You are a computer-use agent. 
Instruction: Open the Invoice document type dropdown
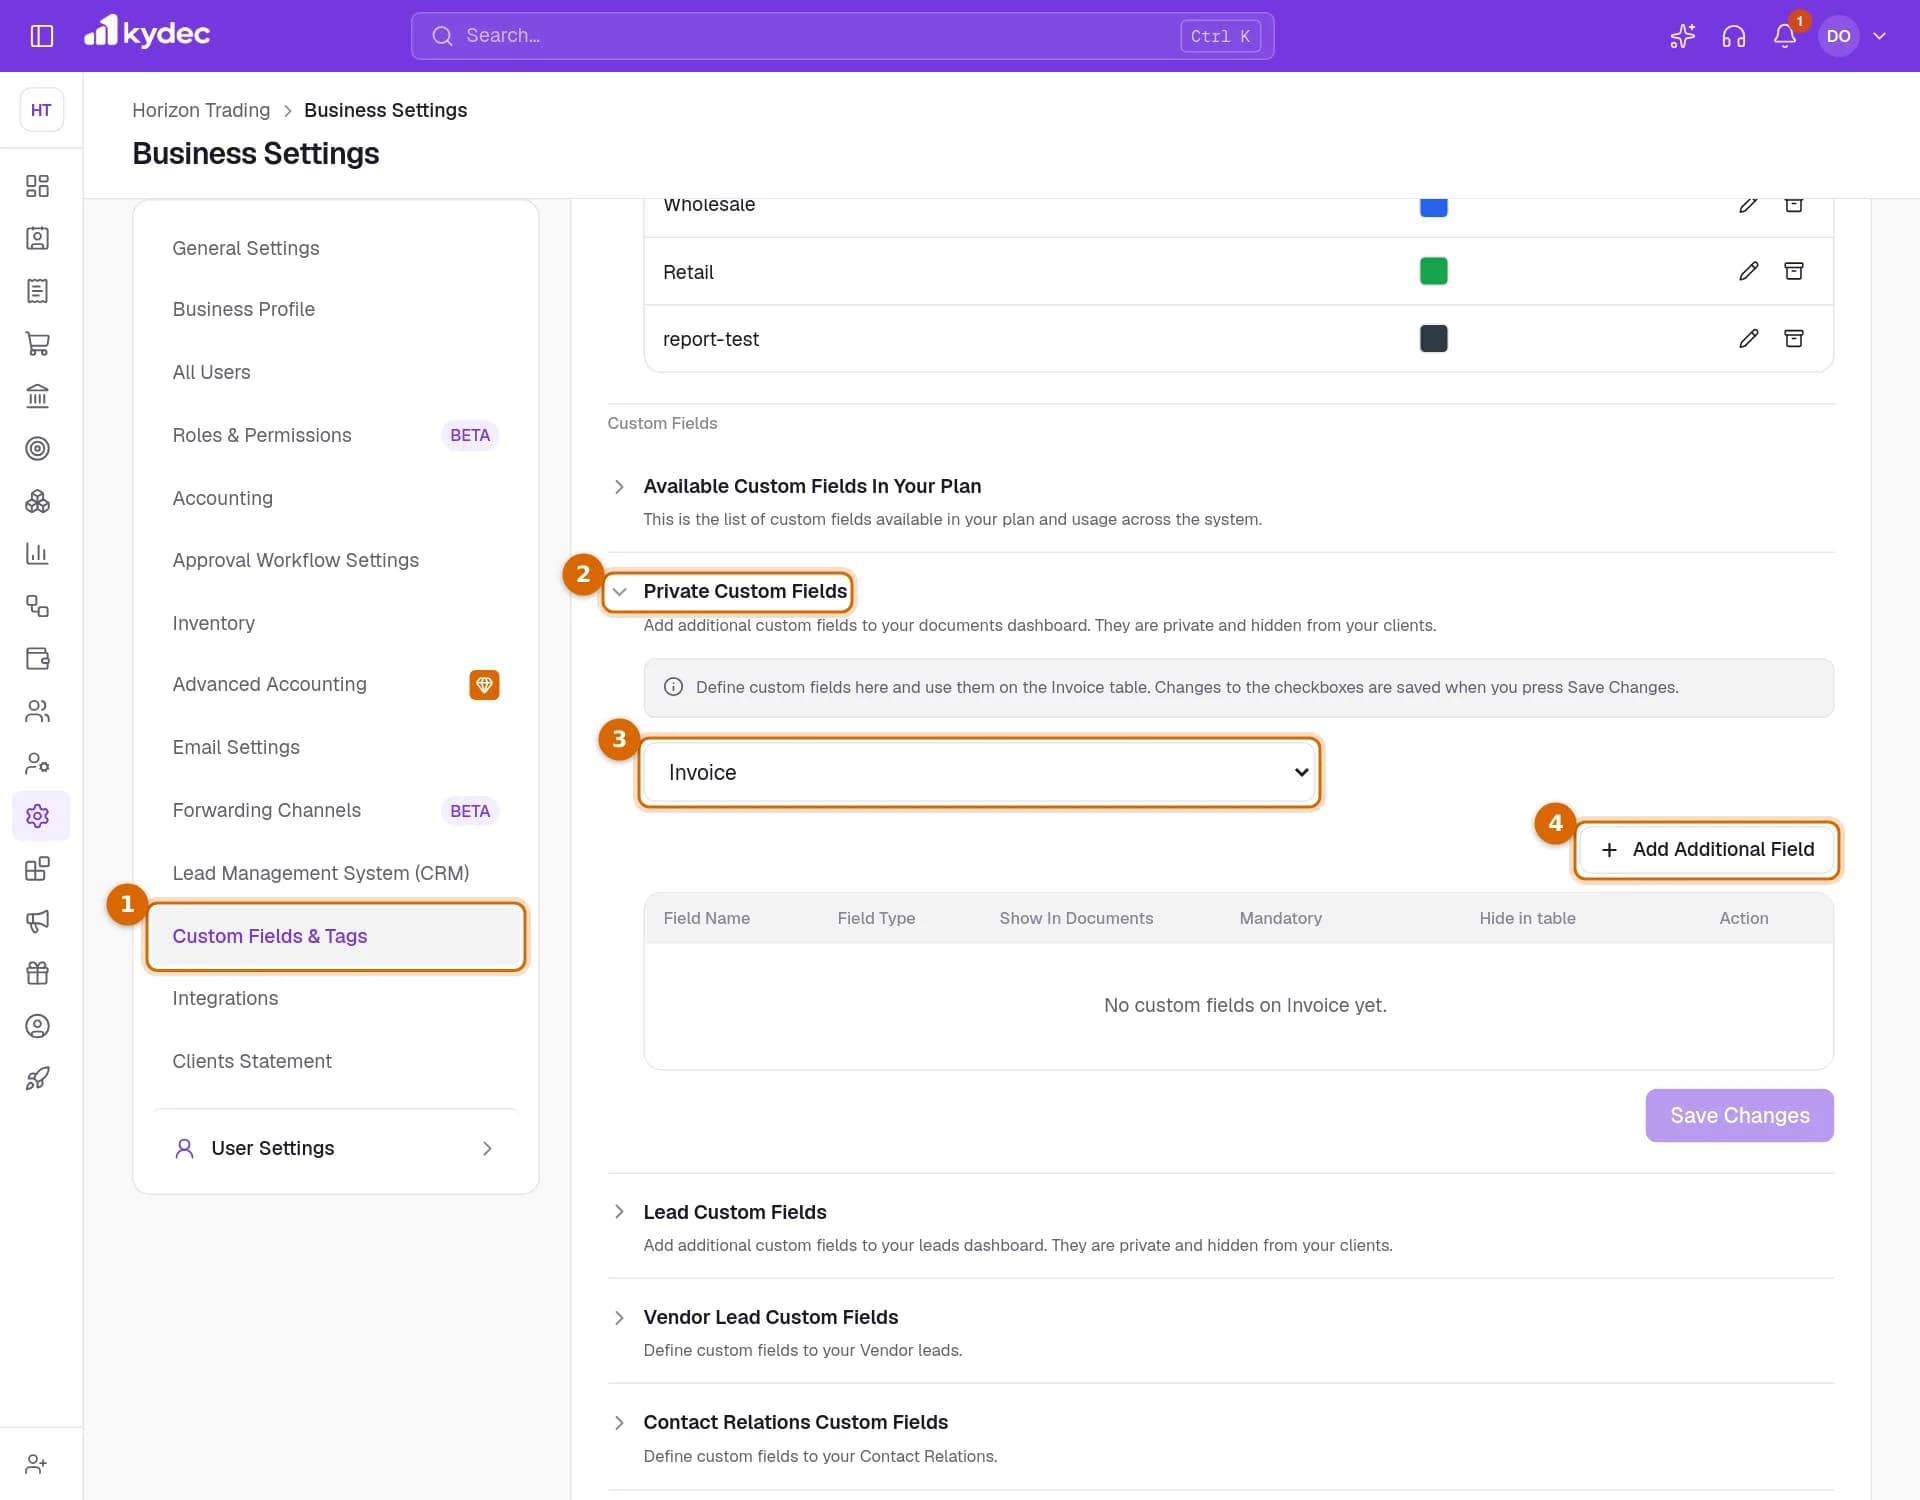pyautogui.click(x=979, y=772)
